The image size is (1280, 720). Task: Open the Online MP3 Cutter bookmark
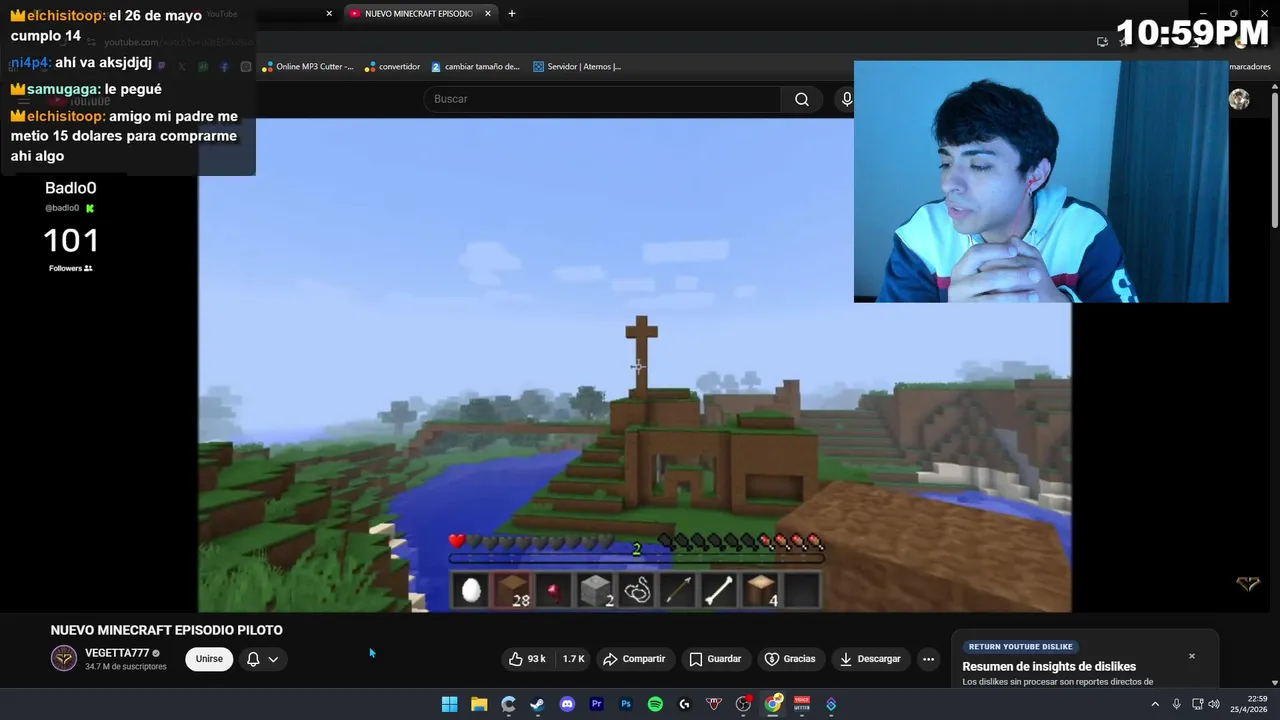pos(308,67)
